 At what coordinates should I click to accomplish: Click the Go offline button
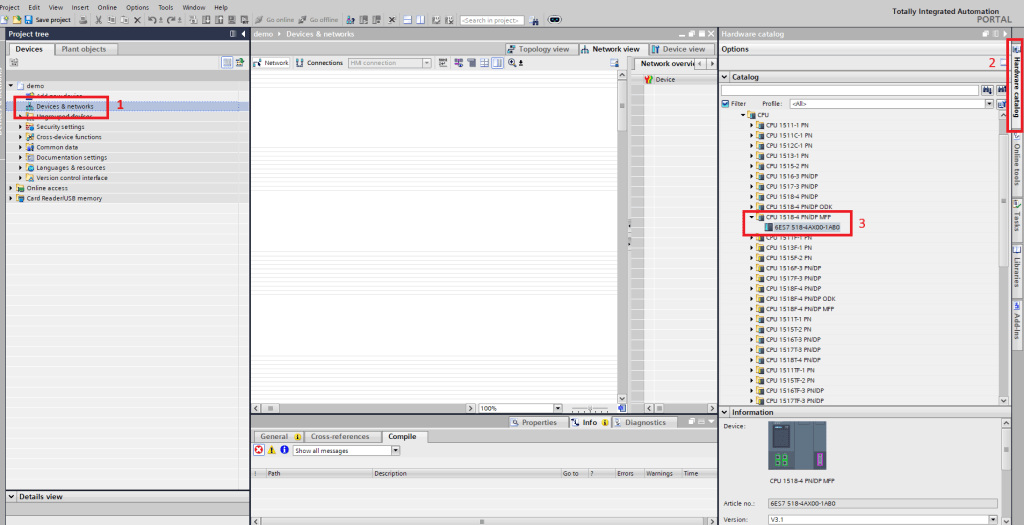[x=319, y=20]
